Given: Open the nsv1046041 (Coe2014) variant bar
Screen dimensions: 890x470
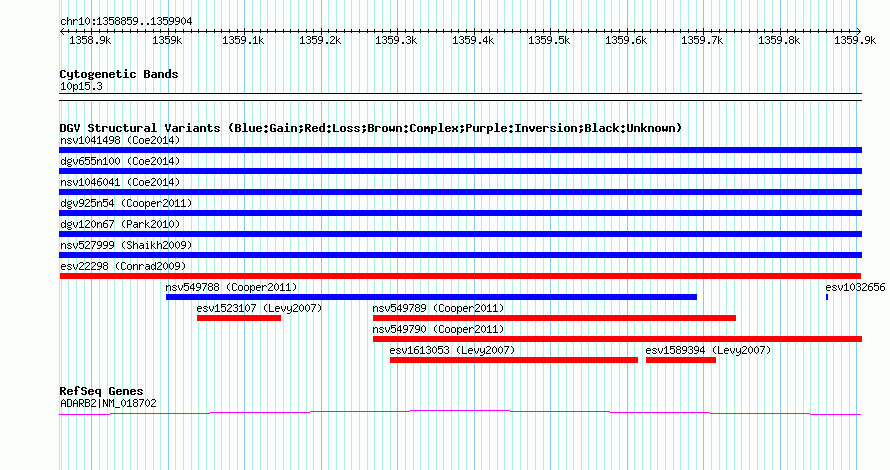Looking at the screenshot, I should click(x=460, y=192).
